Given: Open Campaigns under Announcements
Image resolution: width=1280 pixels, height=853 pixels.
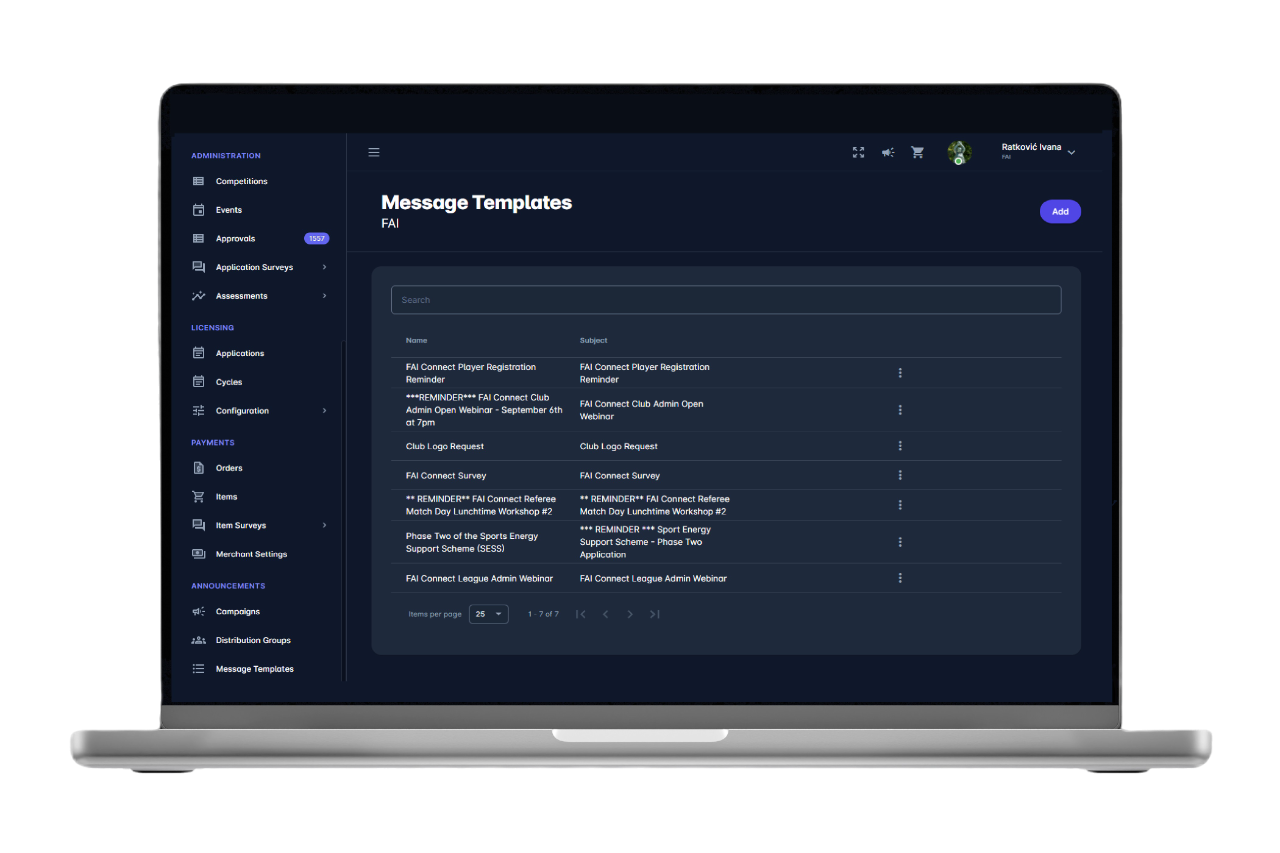Looking at the screenshot, I should (237, 612).
